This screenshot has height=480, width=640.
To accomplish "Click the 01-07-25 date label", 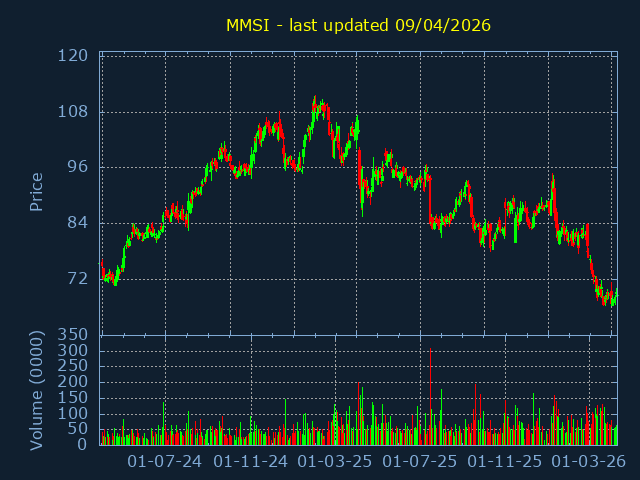I will (420, 462).
